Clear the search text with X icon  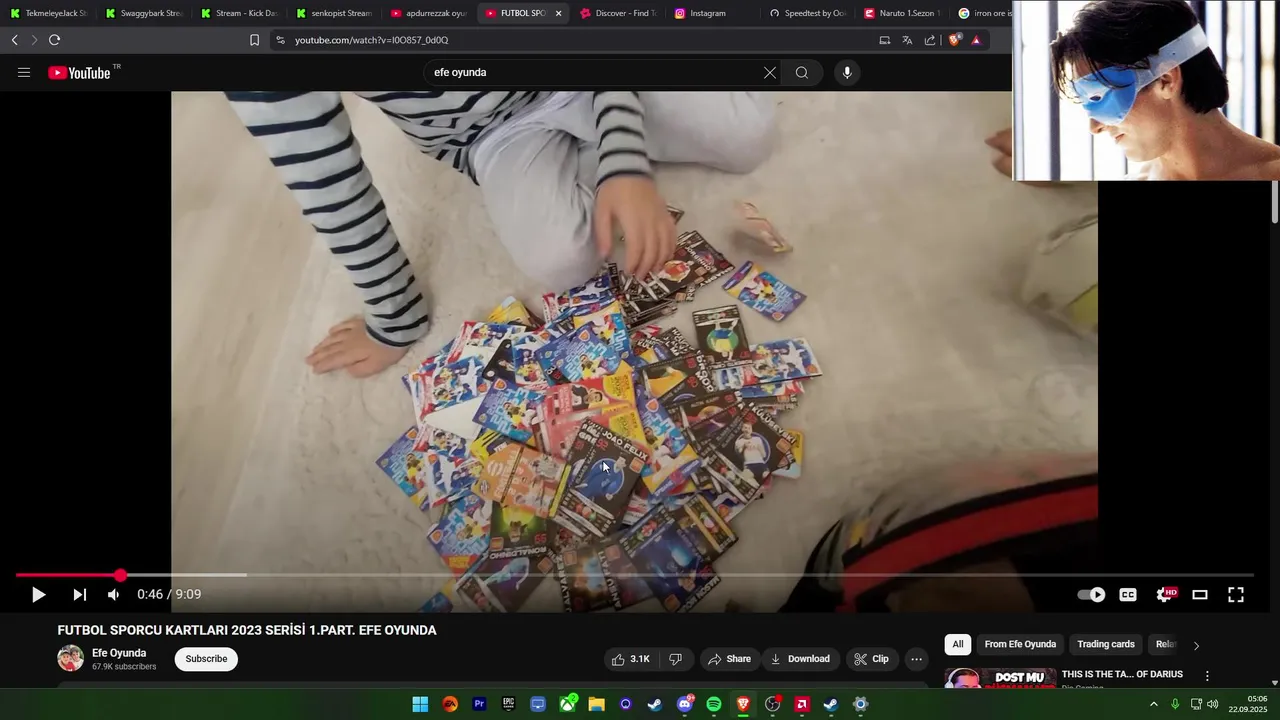point(770,73)
